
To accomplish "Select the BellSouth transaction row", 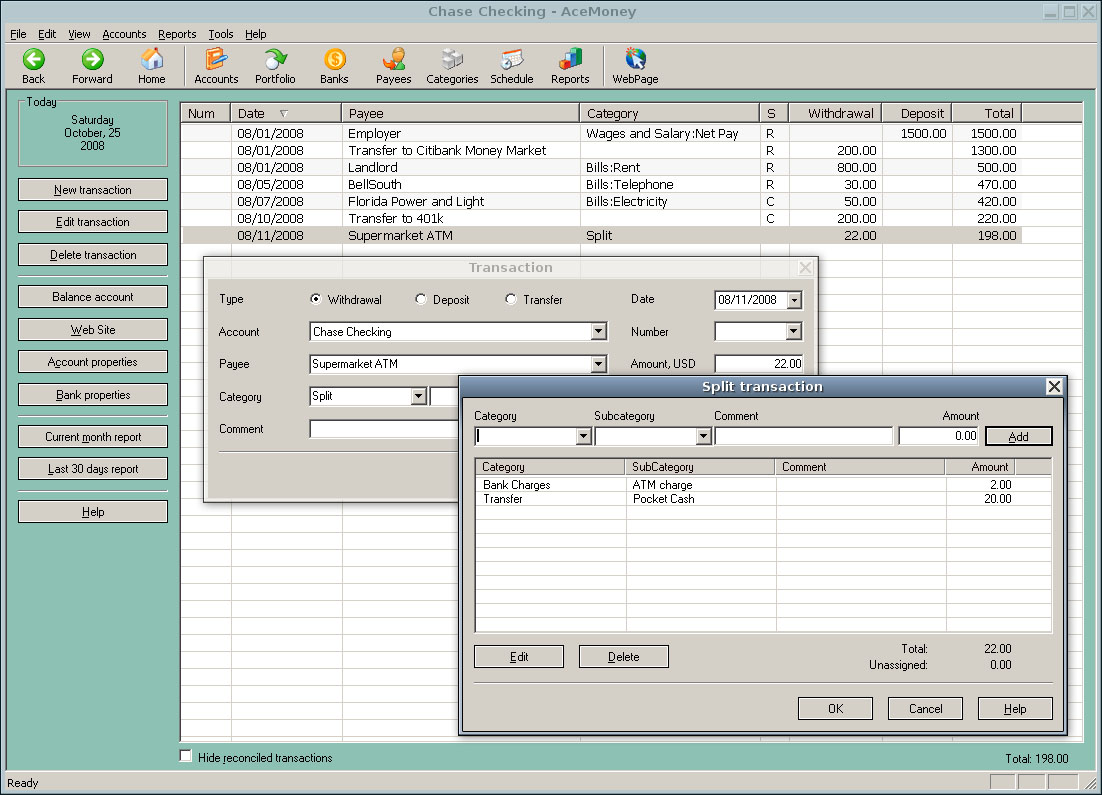I will point(601,184).
